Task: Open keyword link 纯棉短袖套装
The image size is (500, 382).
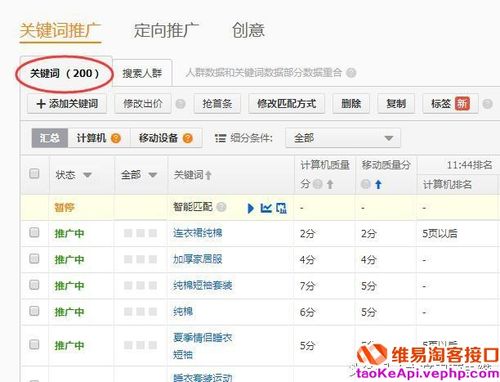Action: click(203, 286)
